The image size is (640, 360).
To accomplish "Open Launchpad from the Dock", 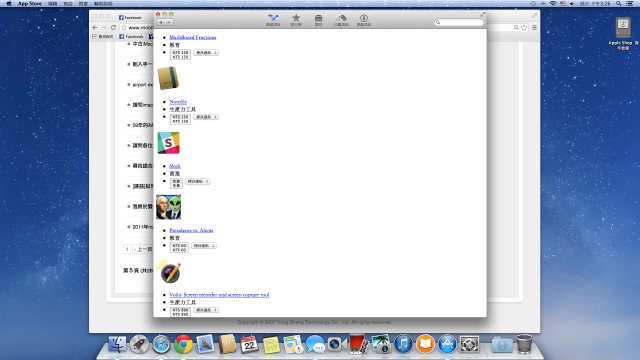I will point(139,344).
